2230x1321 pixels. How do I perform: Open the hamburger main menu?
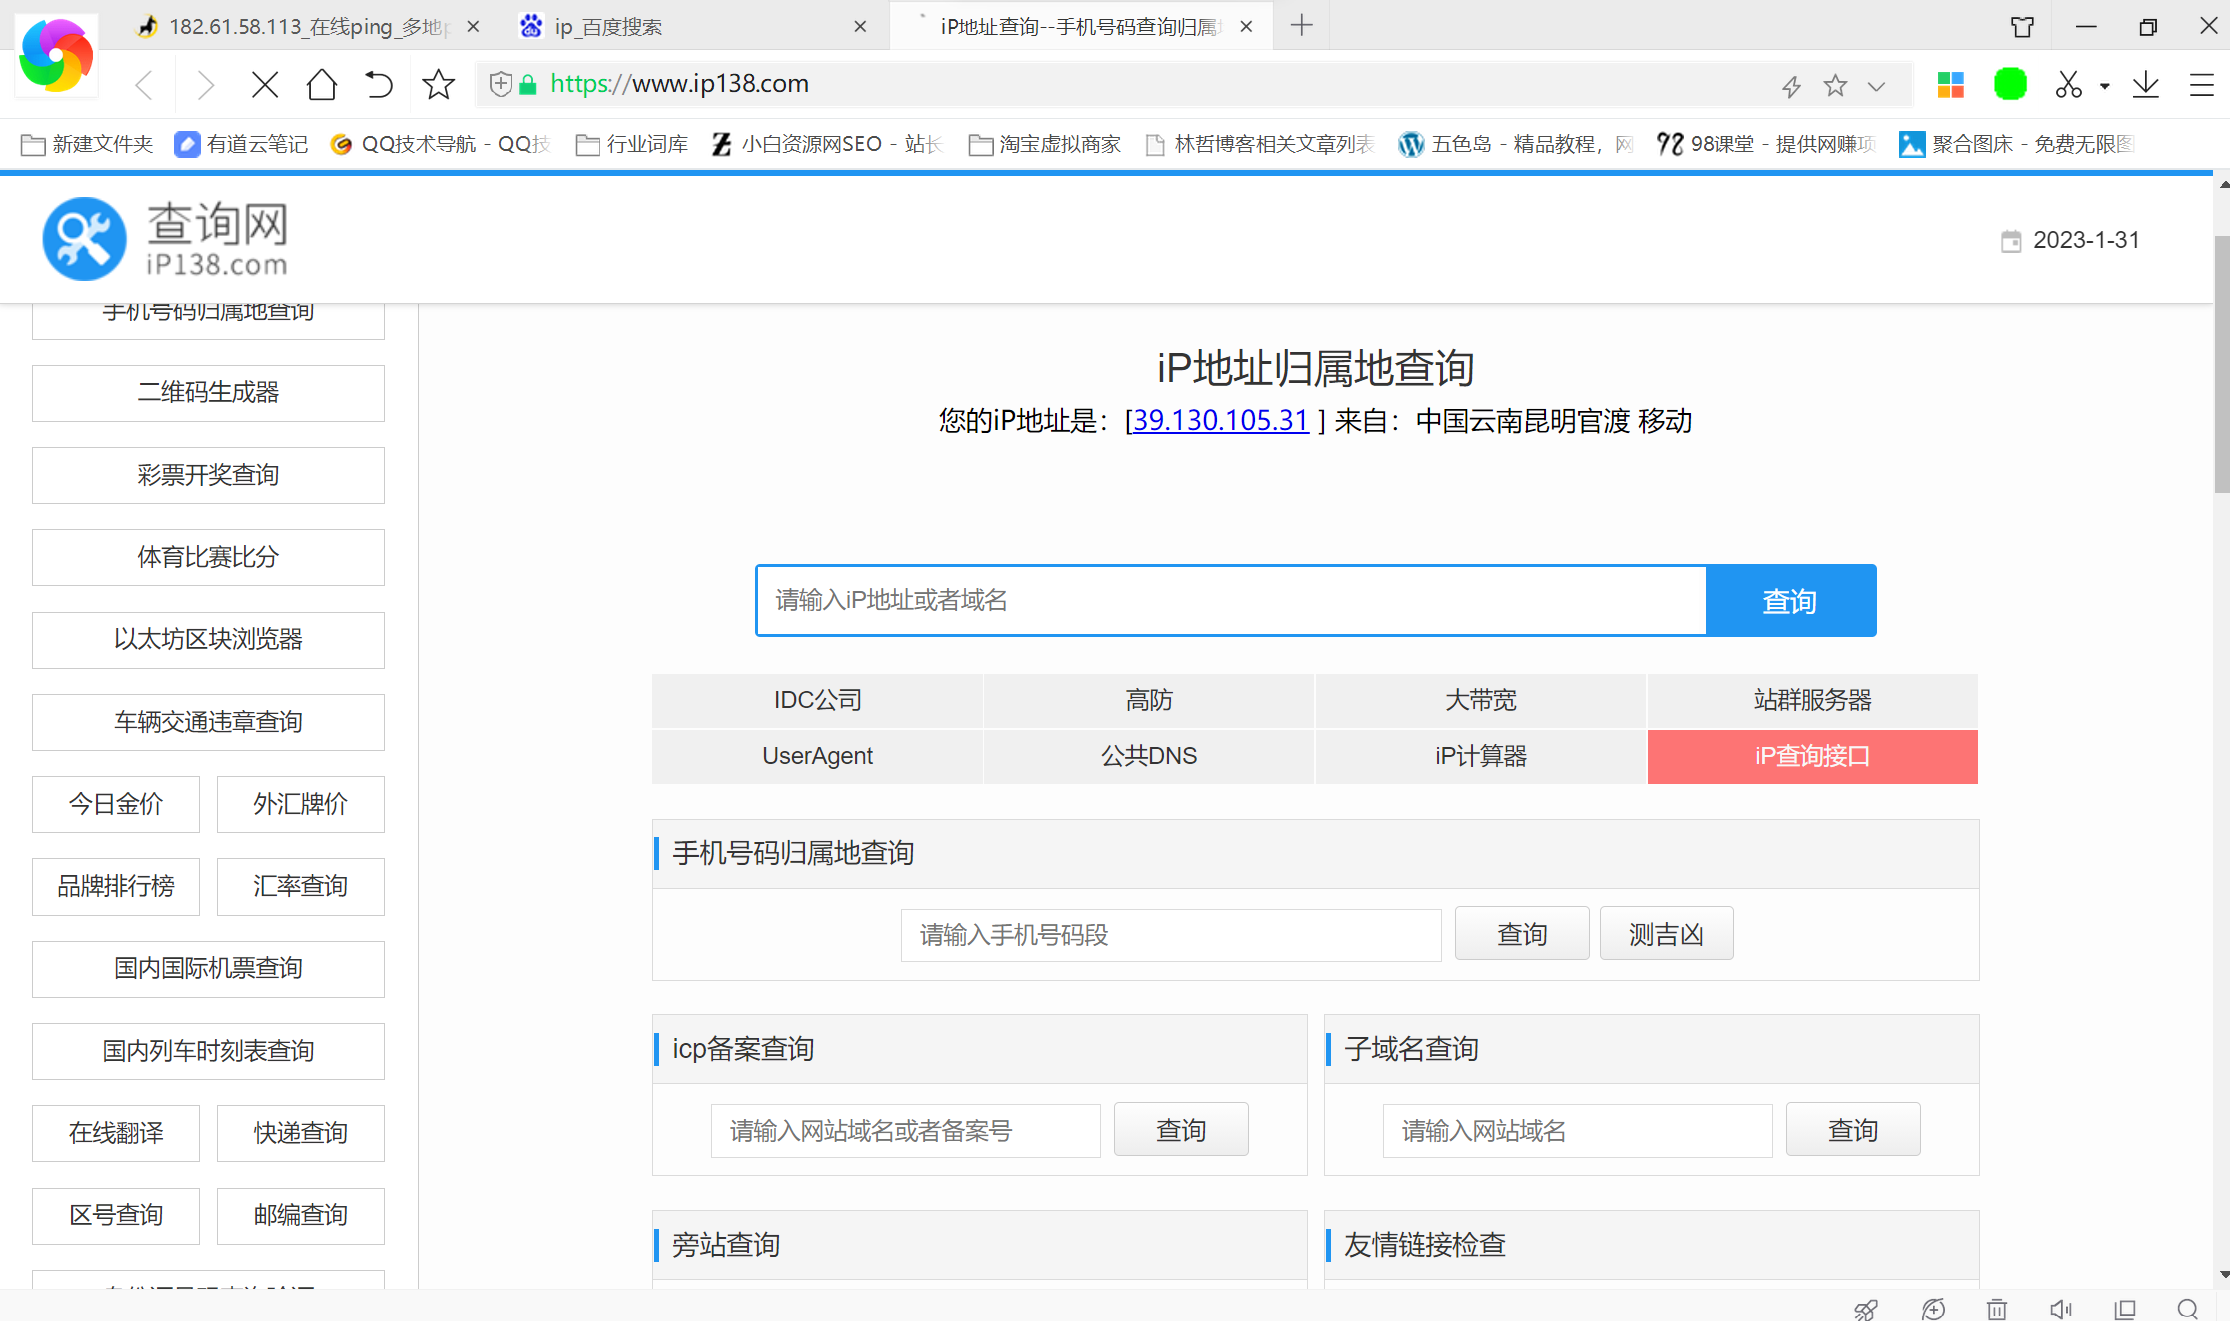pos(2201,85)
